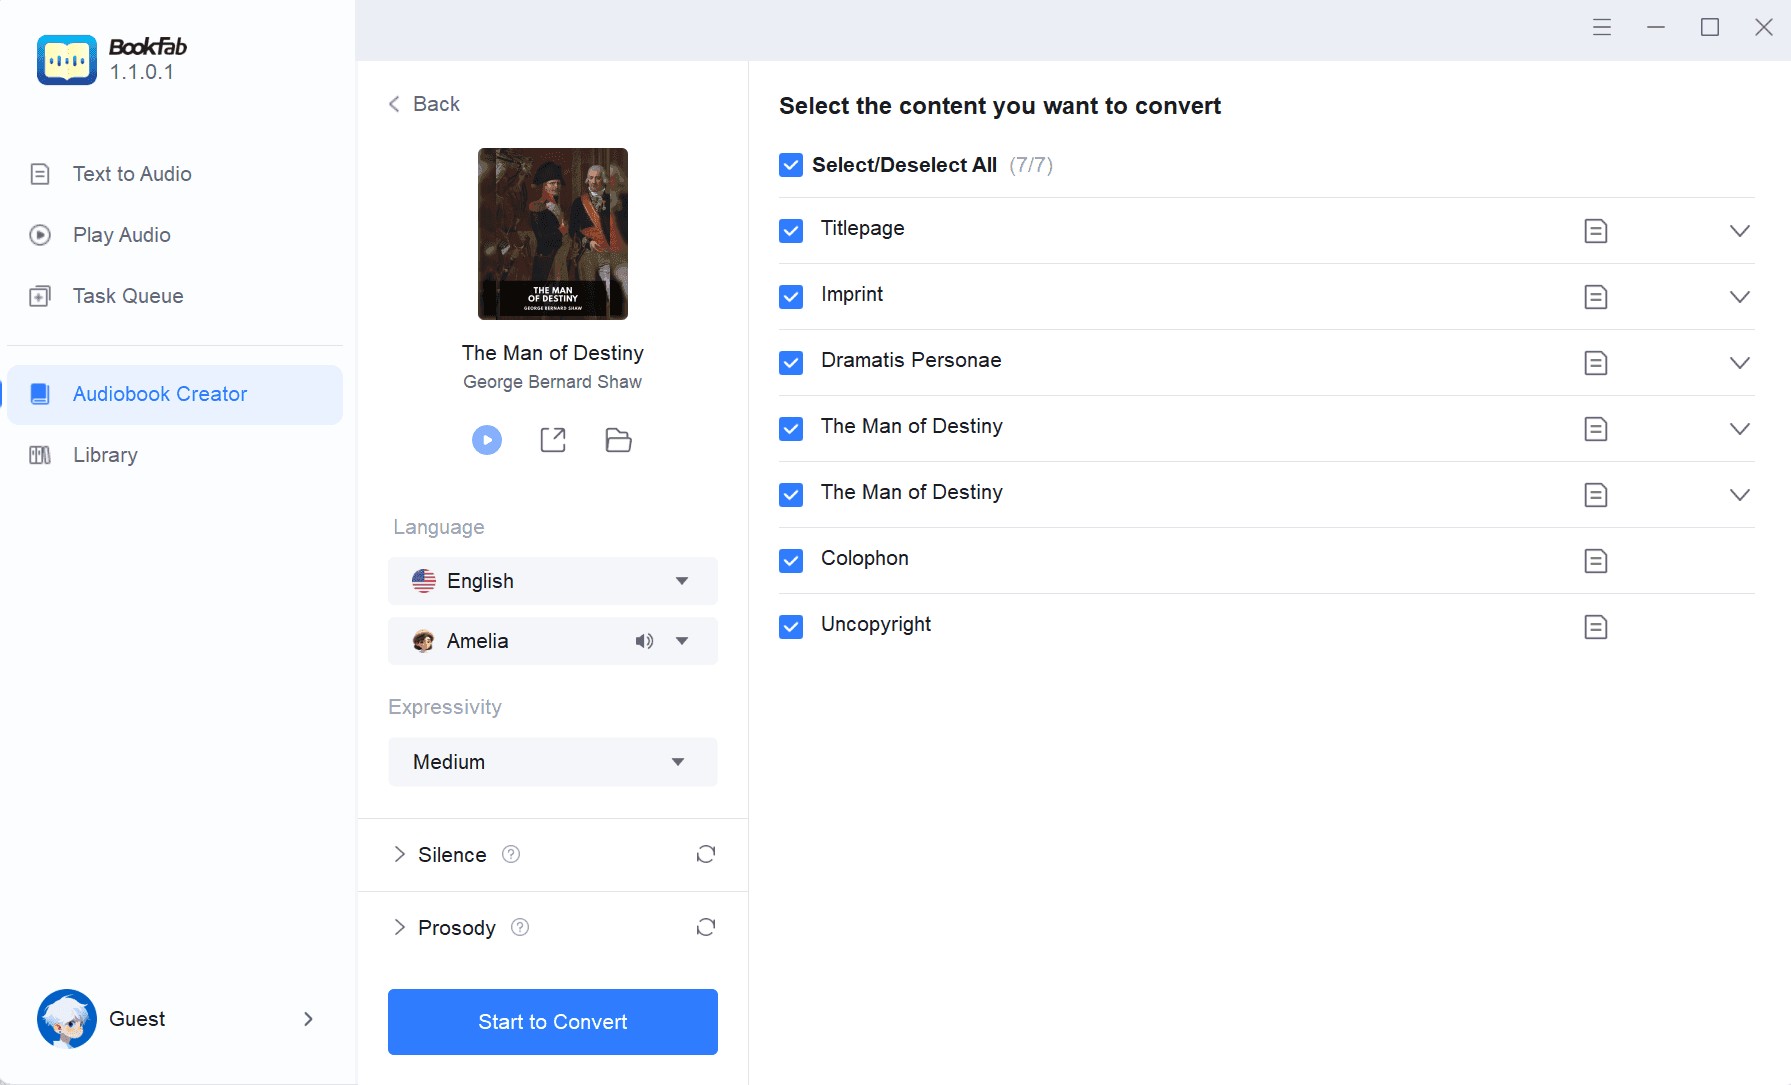Image resolution: width=1791 pixels, height=1085 pixels.
Task: Click the Back link
Action: tap(424, 104)
